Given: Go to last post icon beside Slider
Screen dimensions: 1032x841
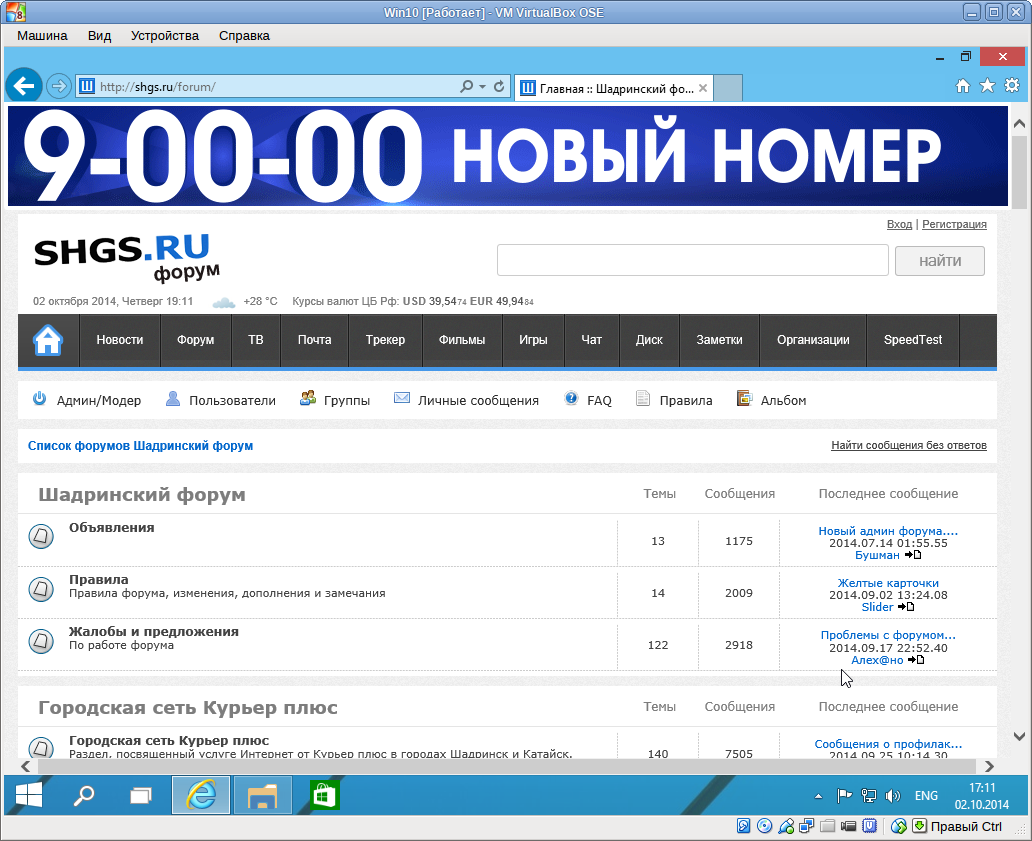Looking at the screenshot, I should (906, 607).
